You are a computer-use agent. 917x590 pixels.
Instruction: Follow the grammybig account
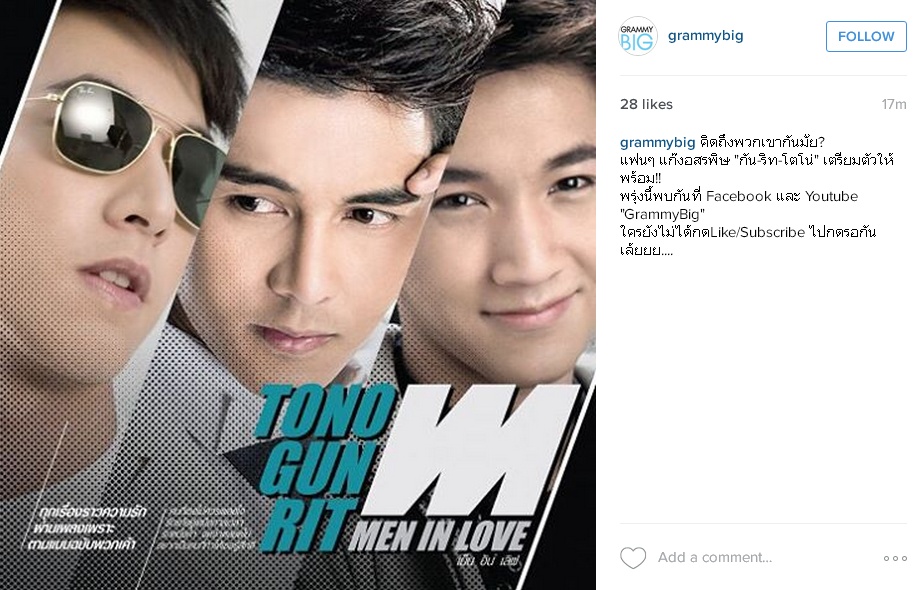(x=866, y=36)
